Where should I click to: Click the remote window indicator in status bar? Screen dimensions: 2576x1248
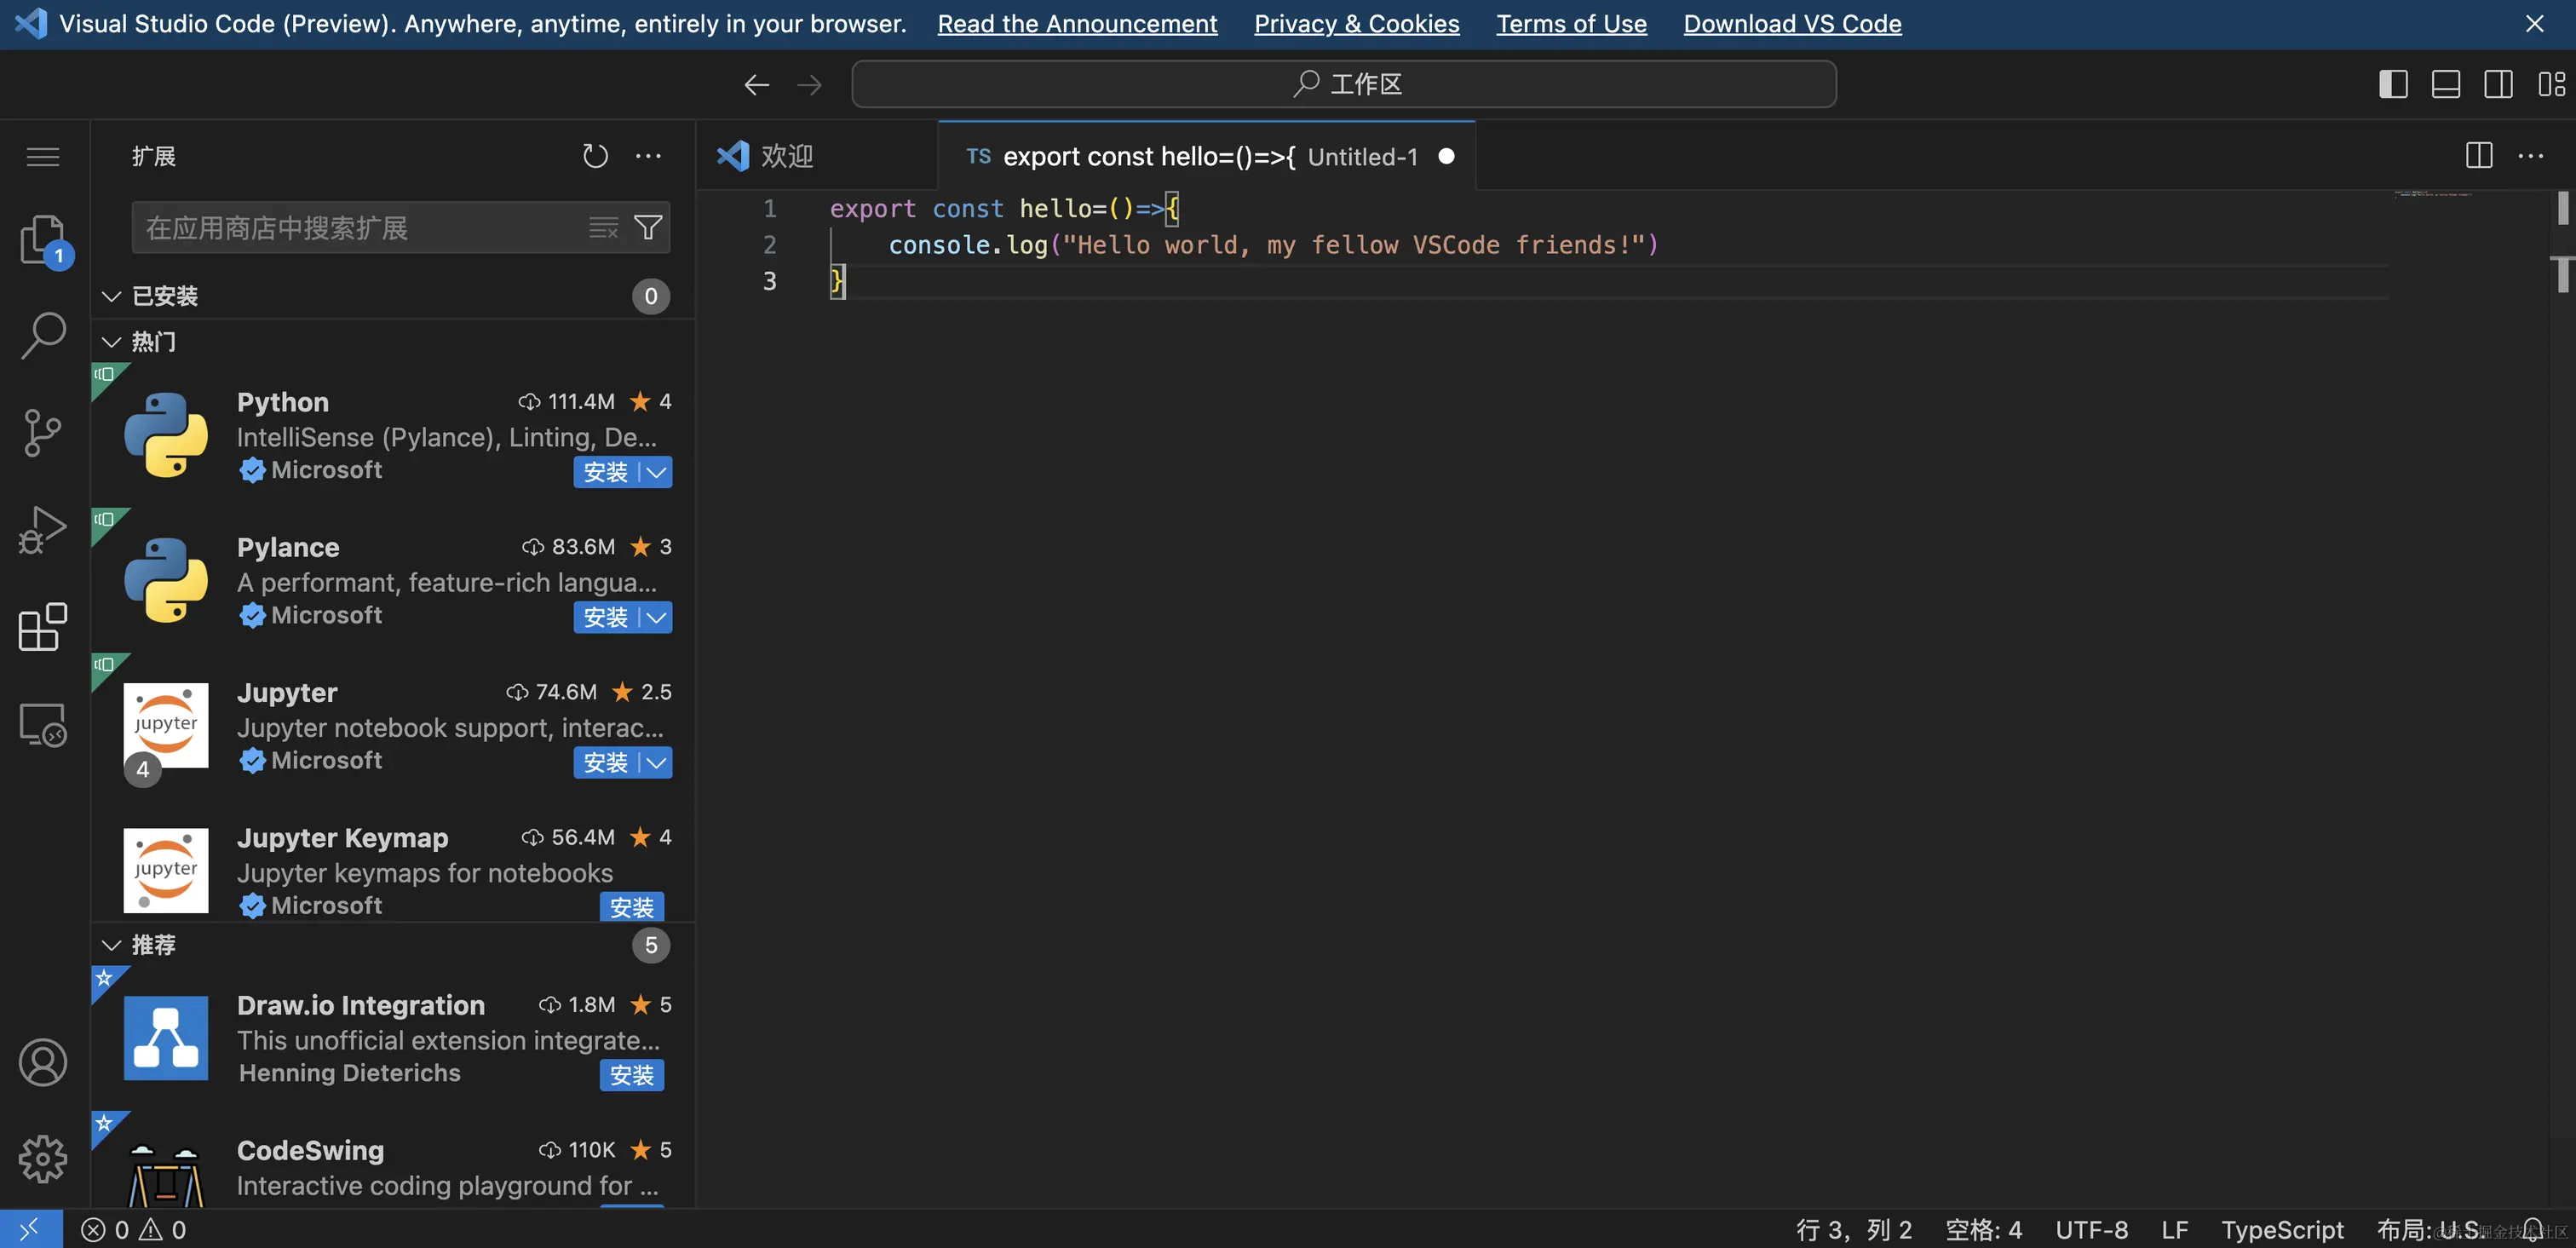coord(30,1229)
